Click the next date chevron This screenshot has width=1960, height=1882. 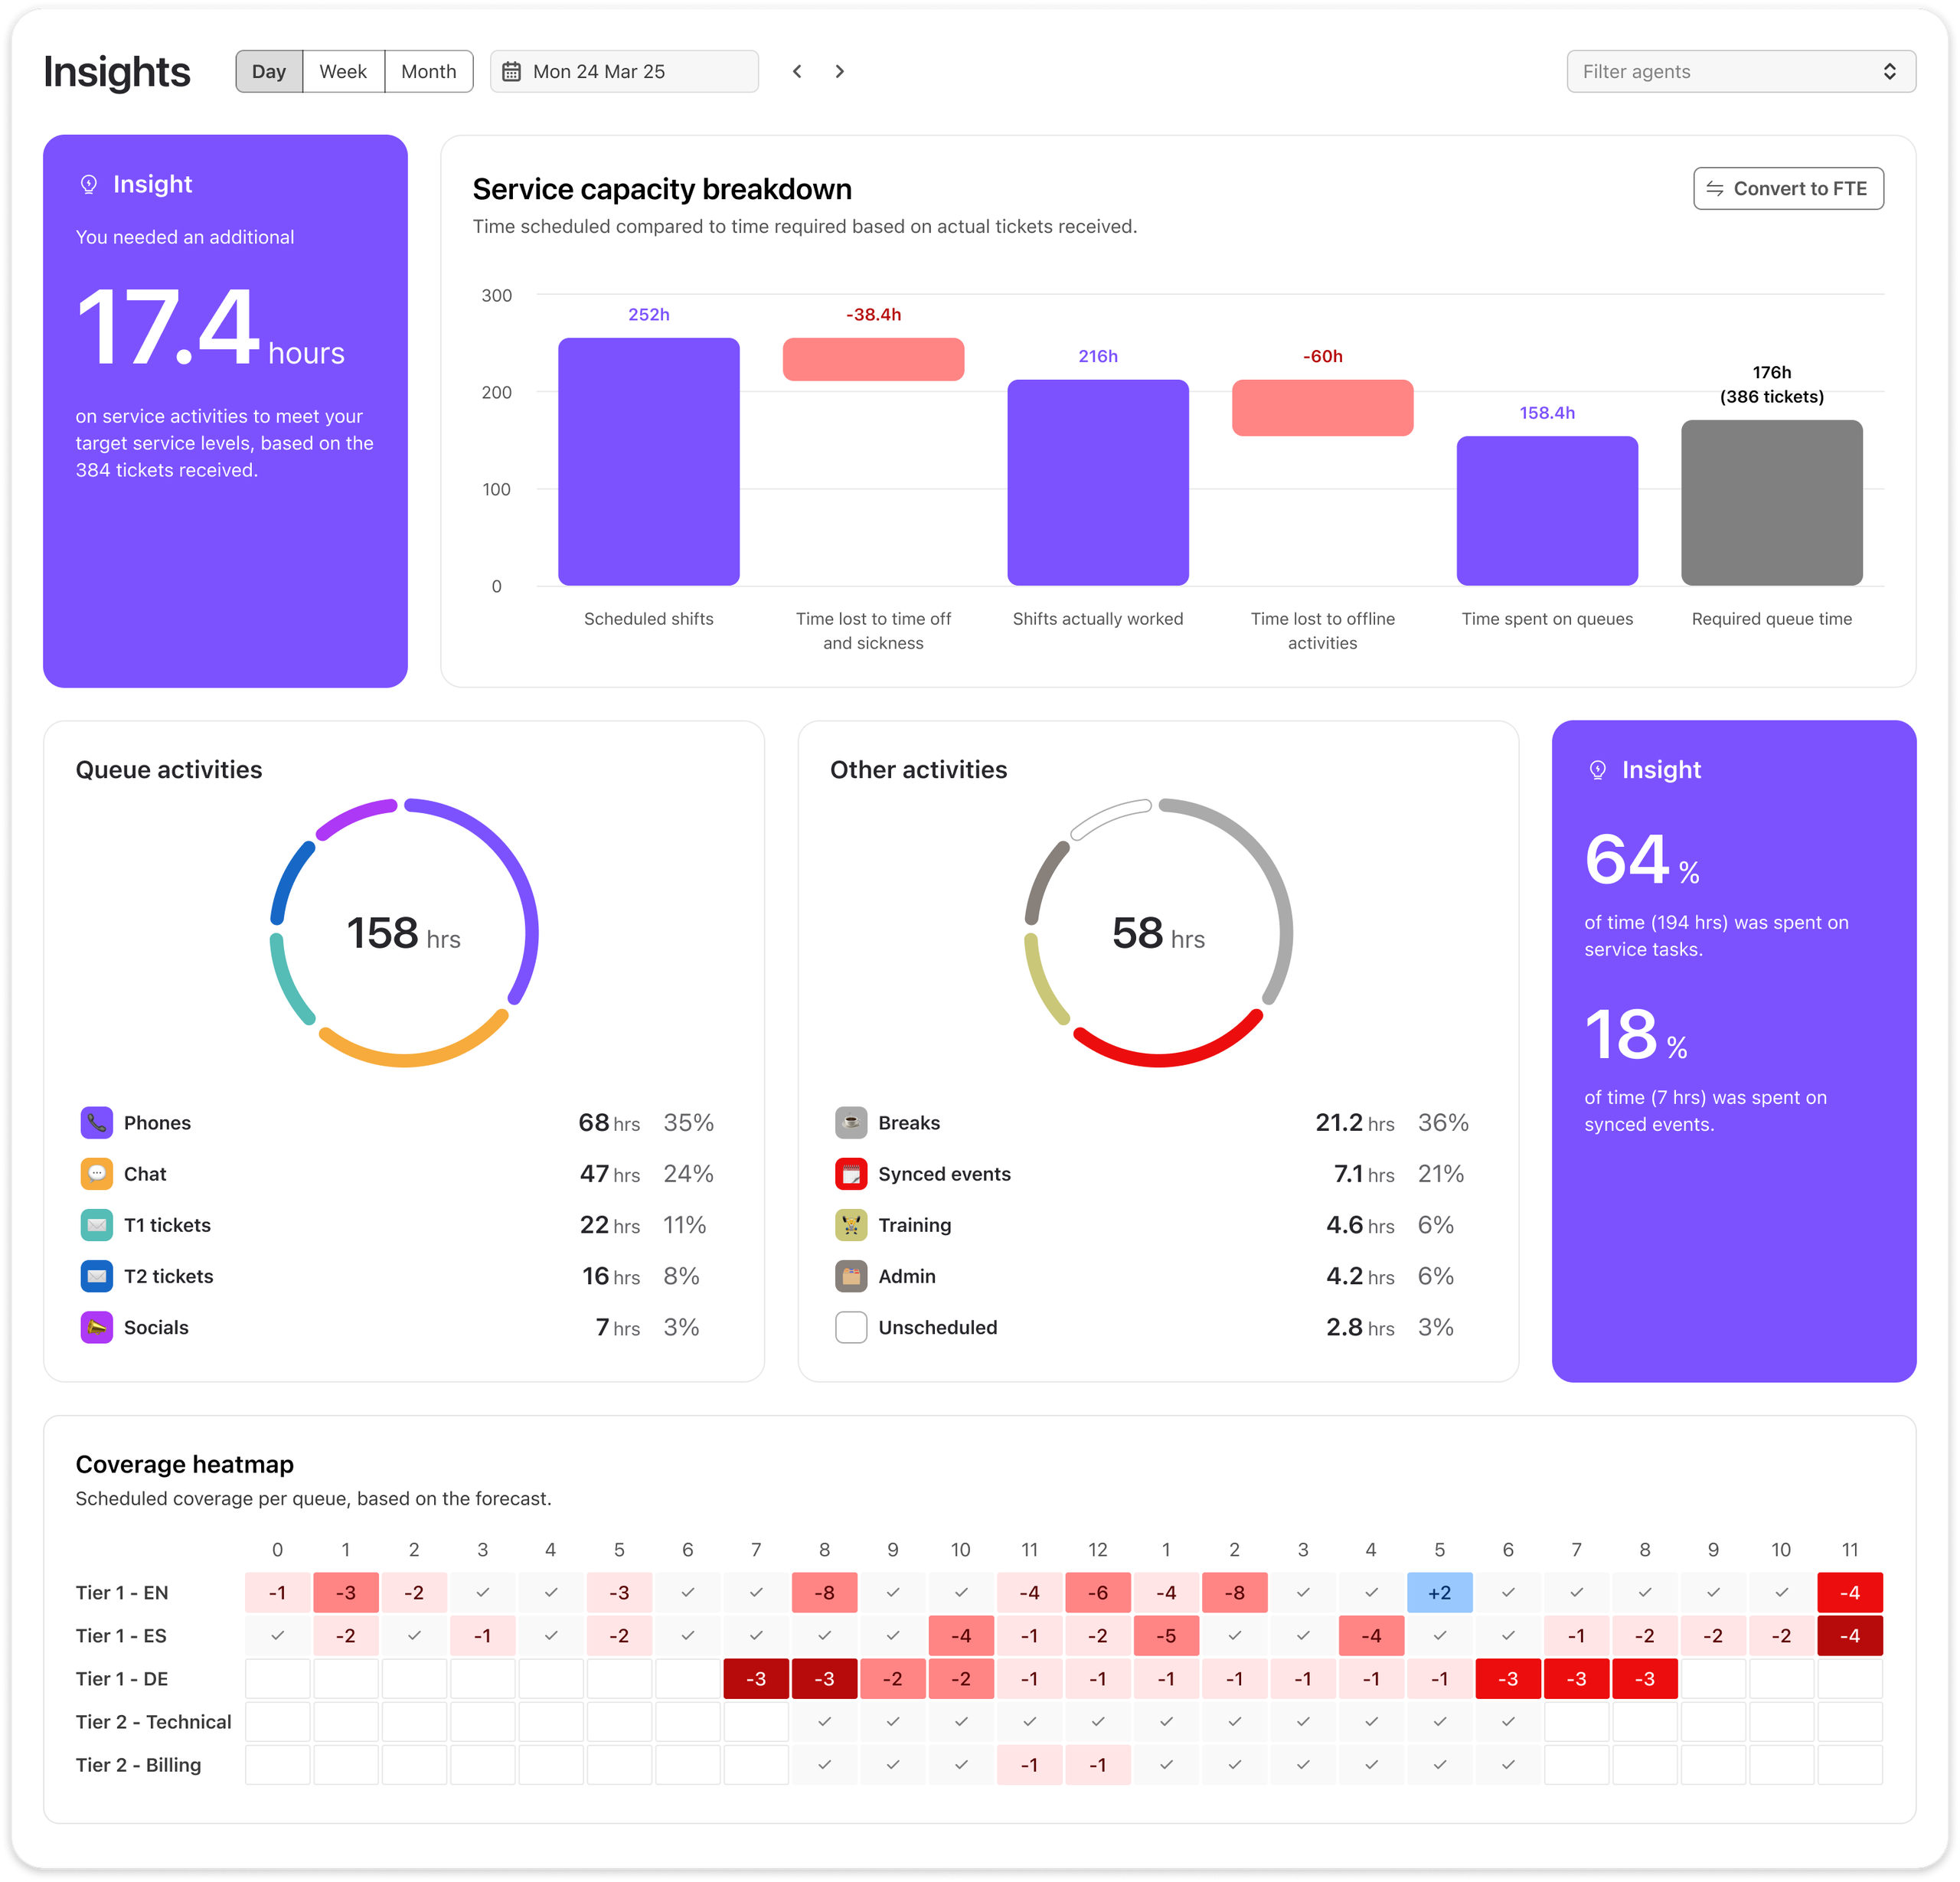coord(839,71)
